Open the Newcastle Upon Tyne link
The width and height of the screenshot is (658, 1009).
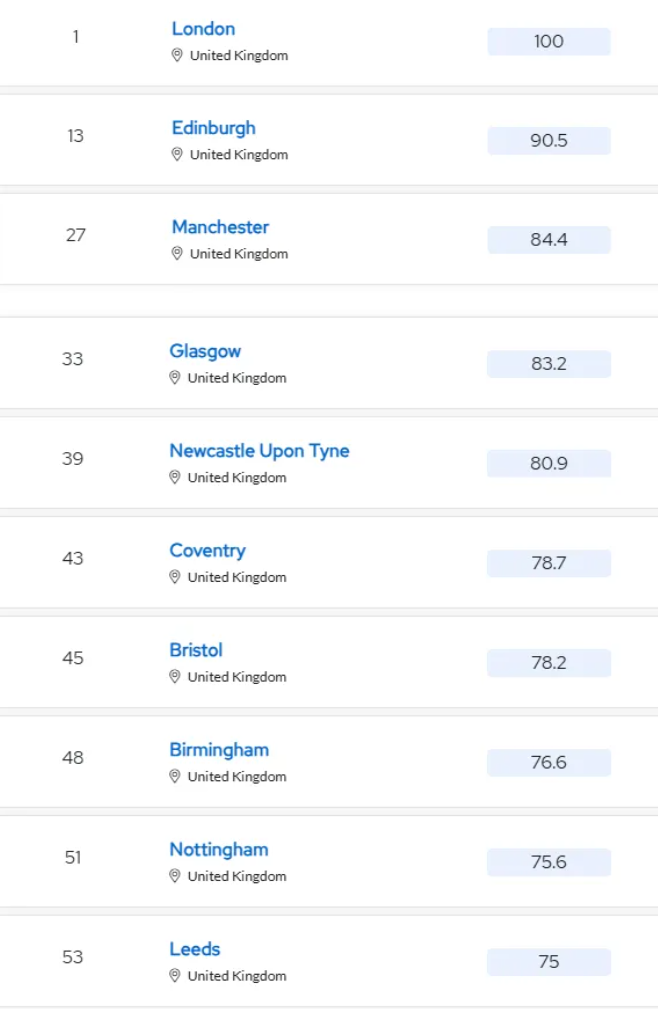(x=259, y=451)
